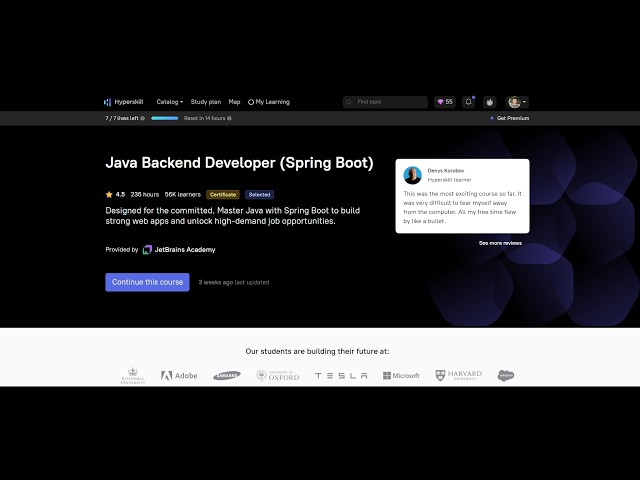Click info icon beside 7 / 7 lives left

[142, 118]
